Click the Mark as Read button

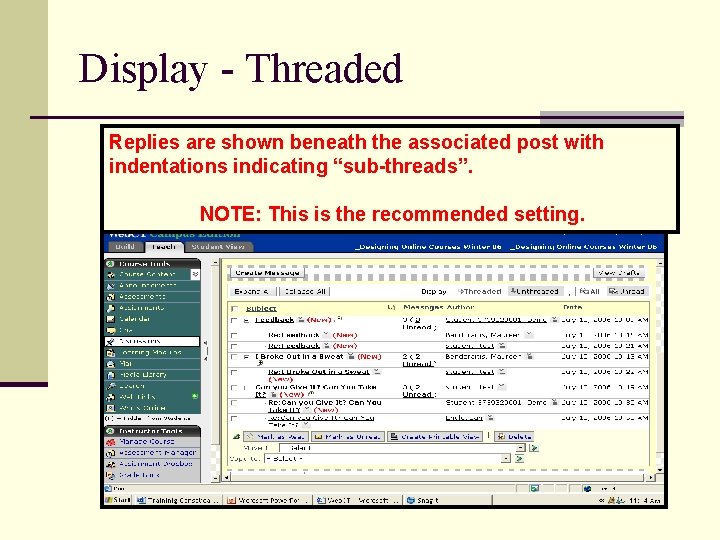[275, 437]
